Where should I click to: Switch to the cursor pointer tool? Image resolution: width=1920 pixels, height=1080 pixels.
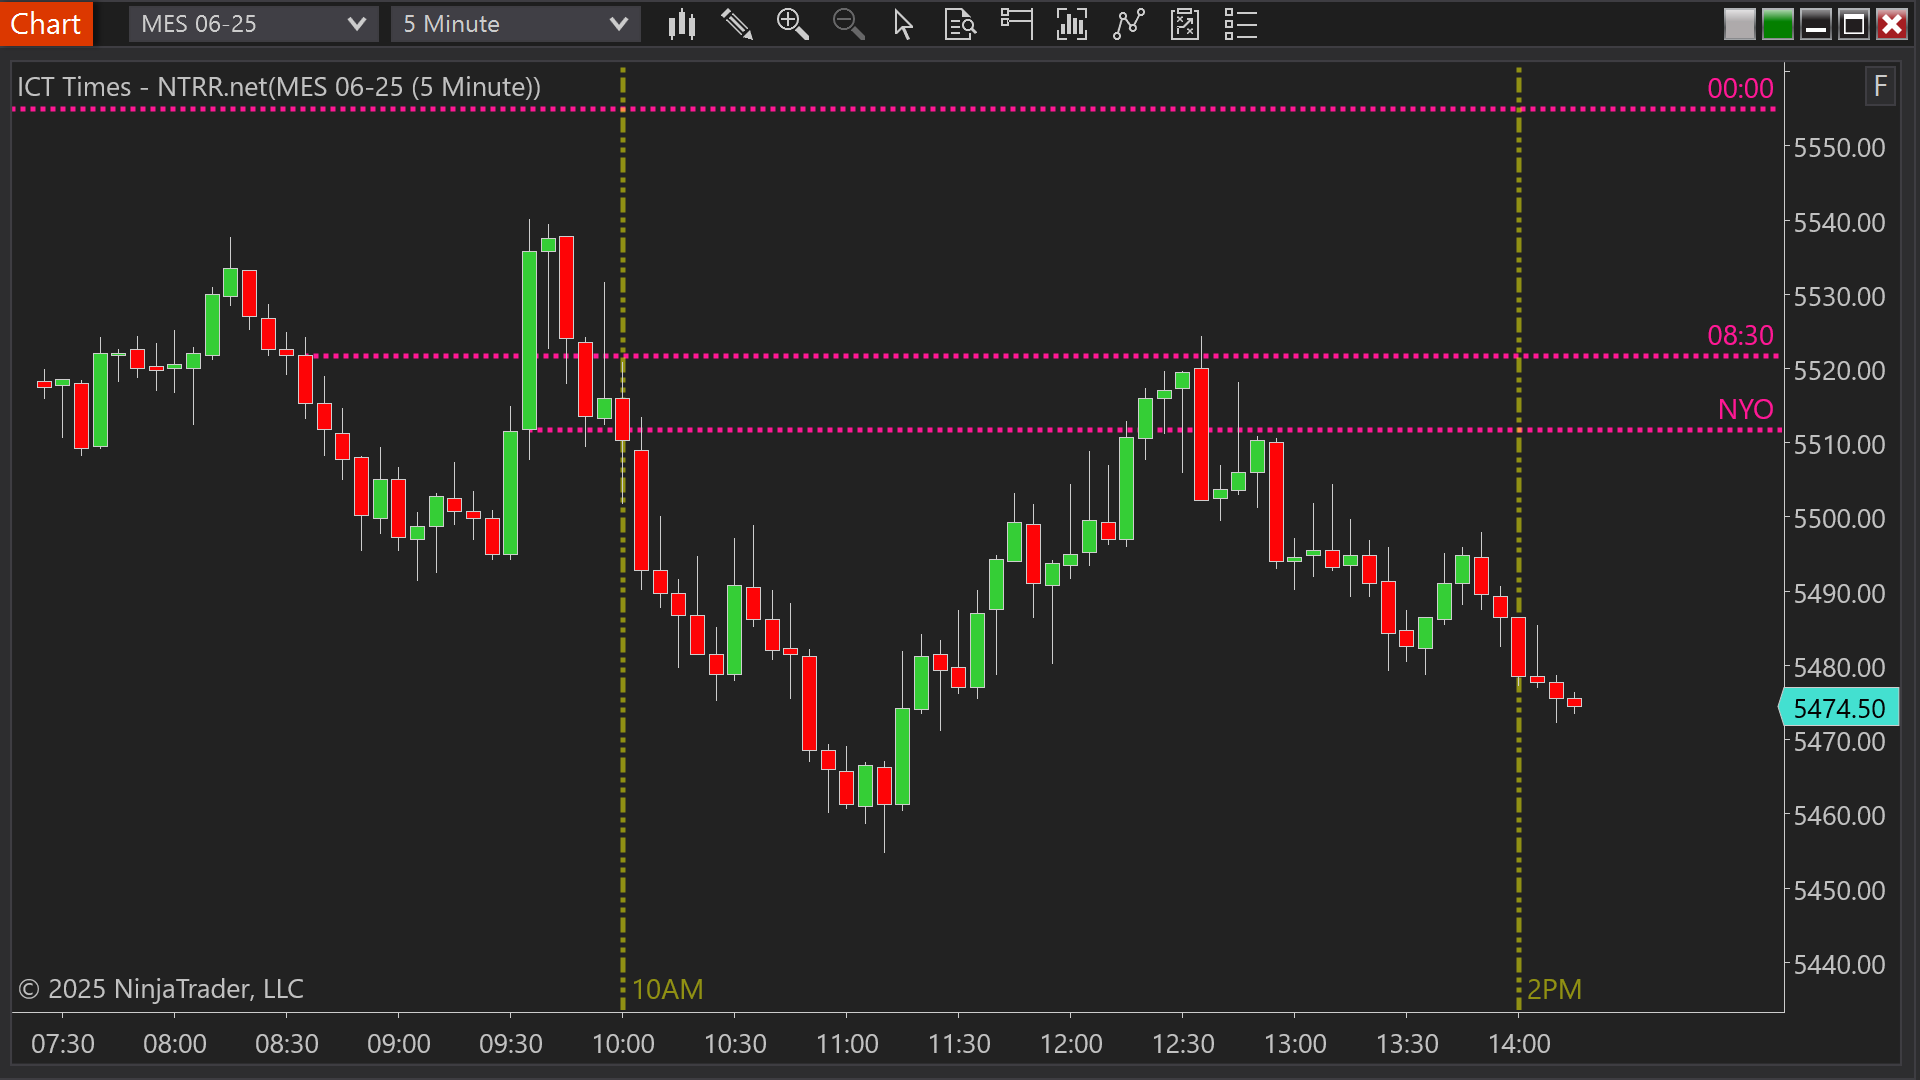coord(903,24)
